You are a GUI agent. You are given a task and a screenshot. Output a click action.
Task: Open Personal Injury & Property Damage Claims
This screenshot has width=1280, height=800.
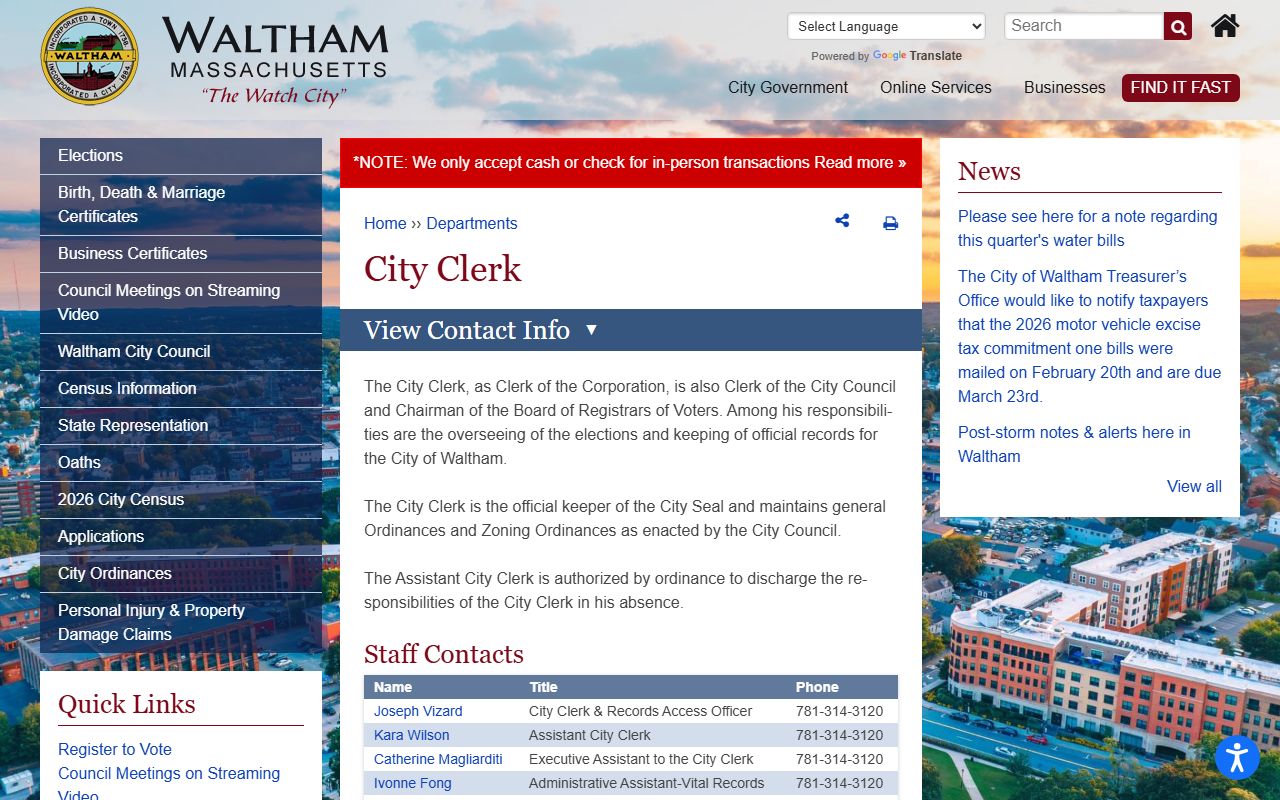181,623
